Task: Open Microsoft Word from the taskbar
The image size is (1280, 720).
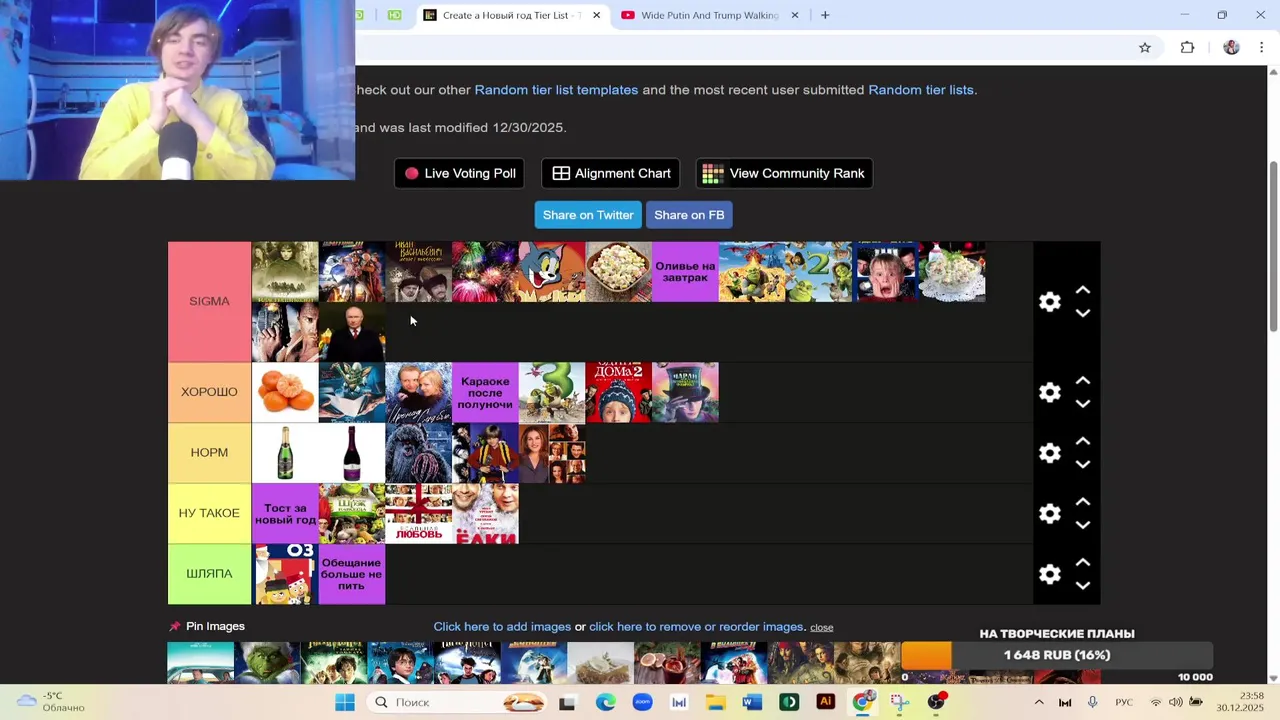Action: point(752,702)
